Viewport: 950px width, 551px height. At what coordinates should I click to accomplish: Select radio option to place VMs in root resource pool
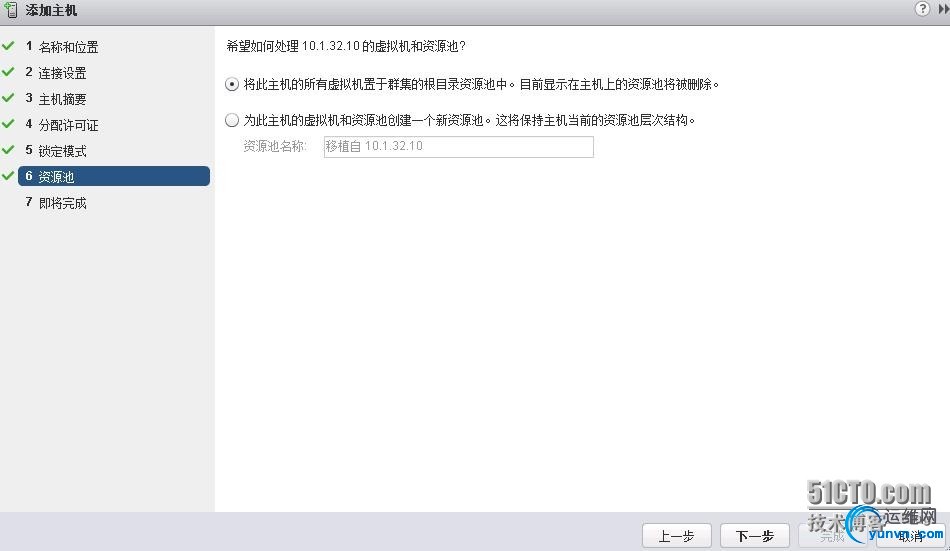[x=231, y=84]
